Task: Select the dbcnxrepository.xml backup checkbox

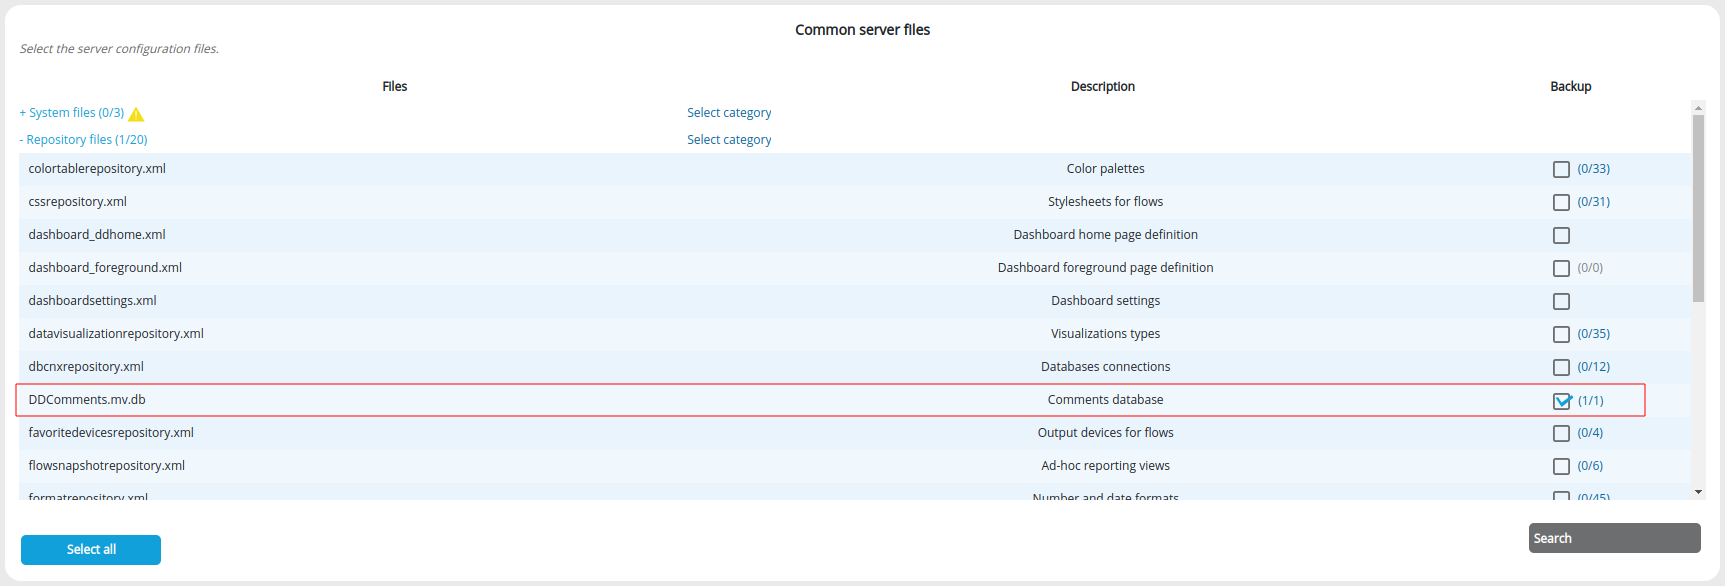Action: (1560, 368)
